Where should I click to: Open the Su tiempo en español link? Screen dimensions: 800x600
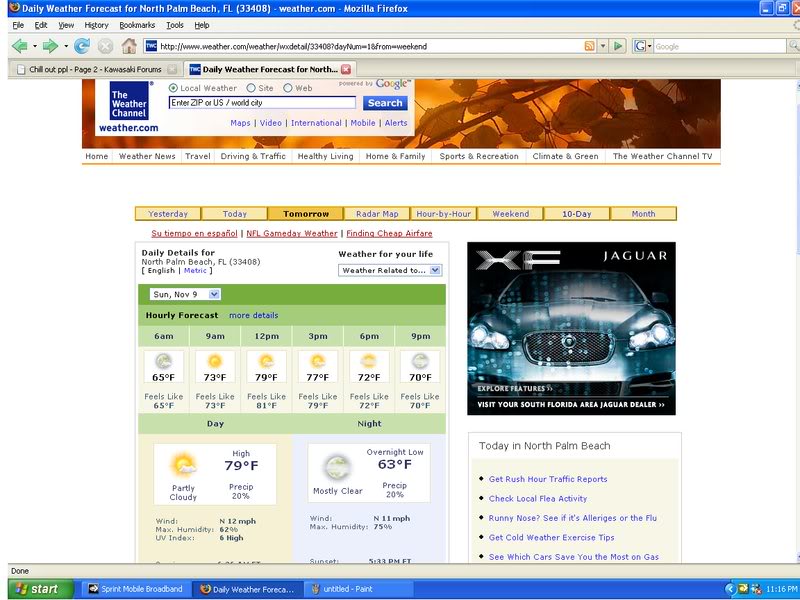tap(194, 233)
